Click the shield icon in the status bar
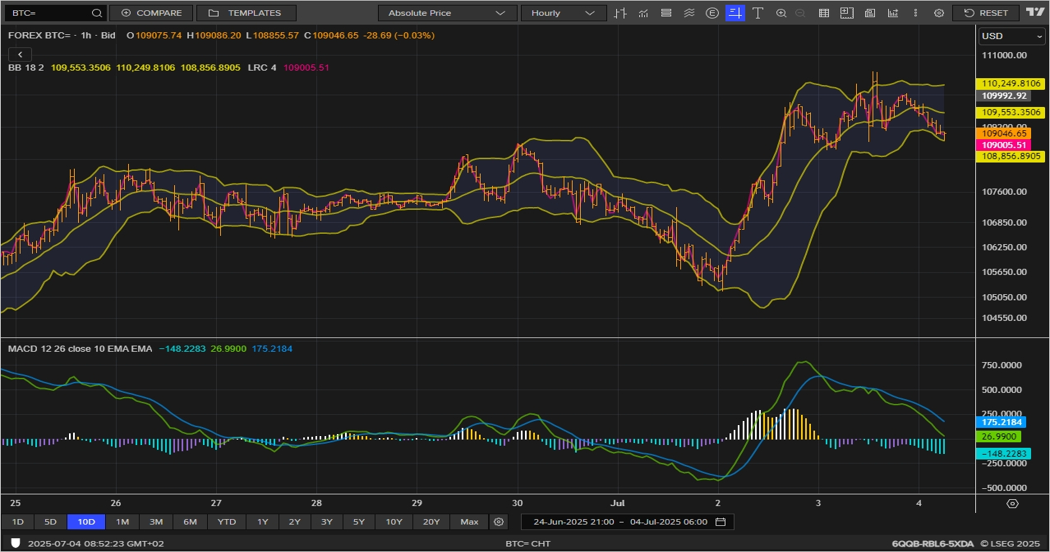1050x552 pixels. pos(15,543)
